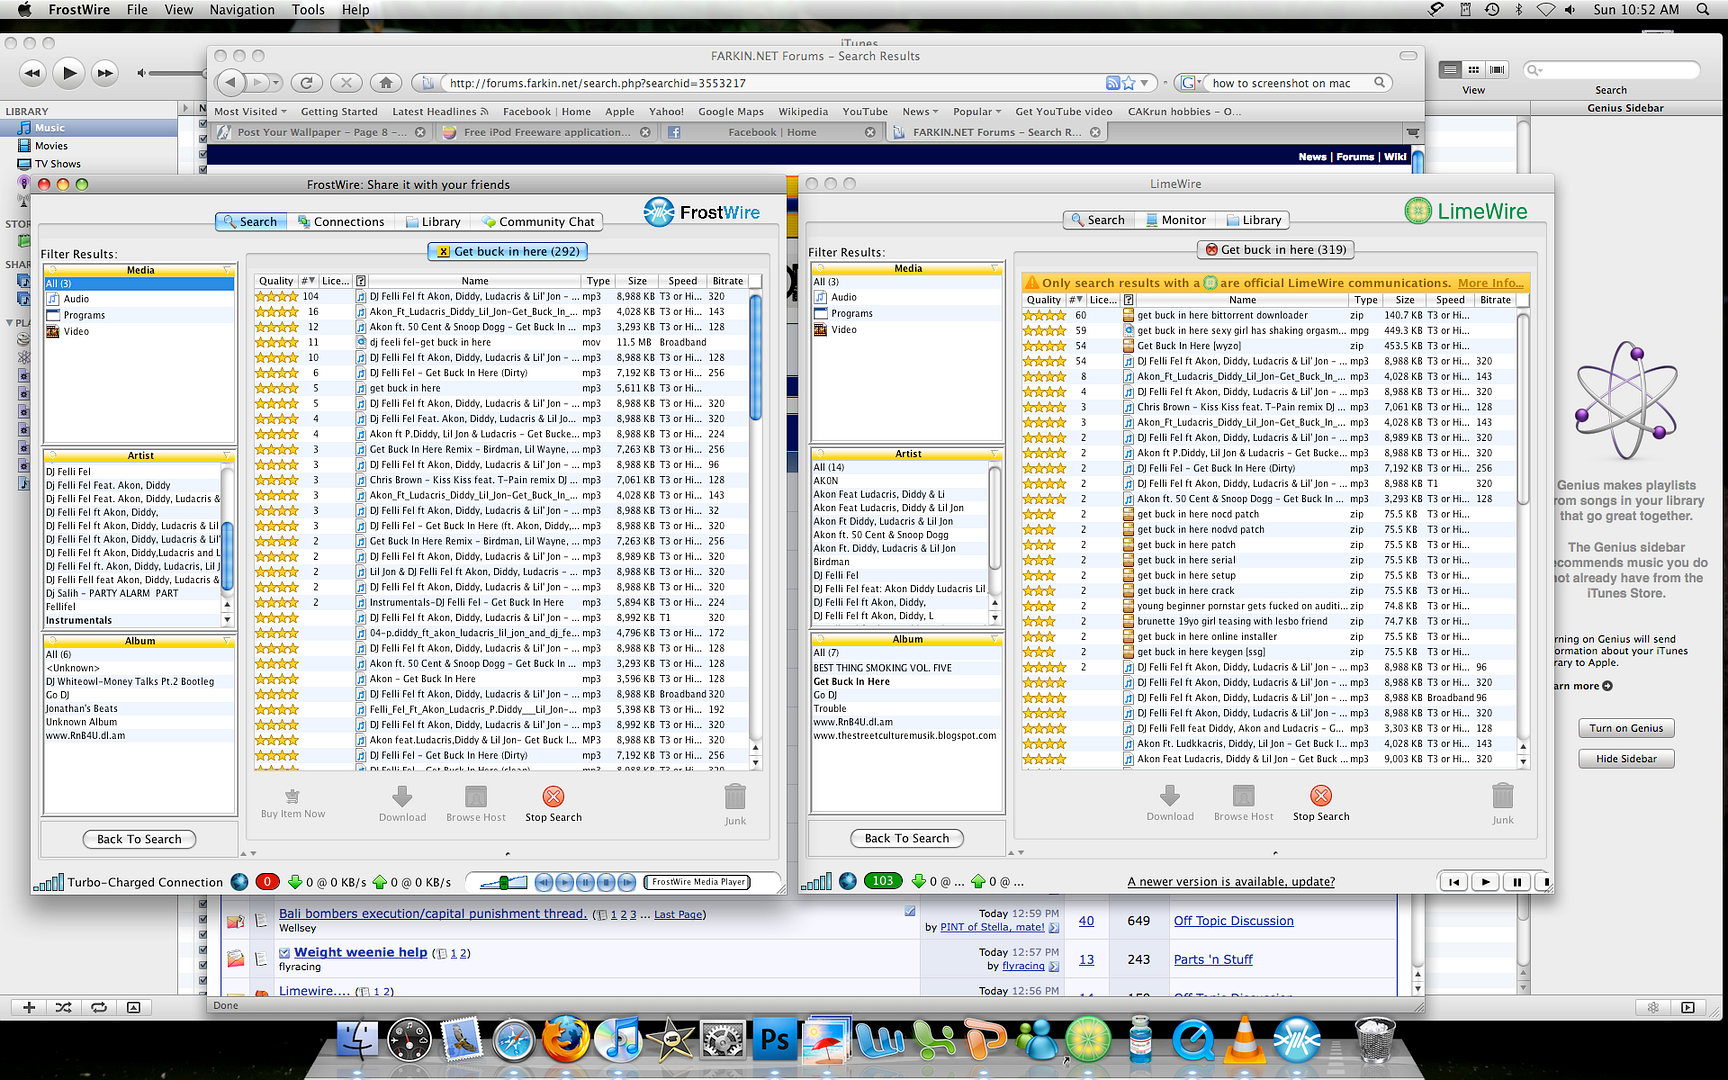Click LimeWire Browse Host icon
1728x1080 pixels.
tap(1243, 796)
